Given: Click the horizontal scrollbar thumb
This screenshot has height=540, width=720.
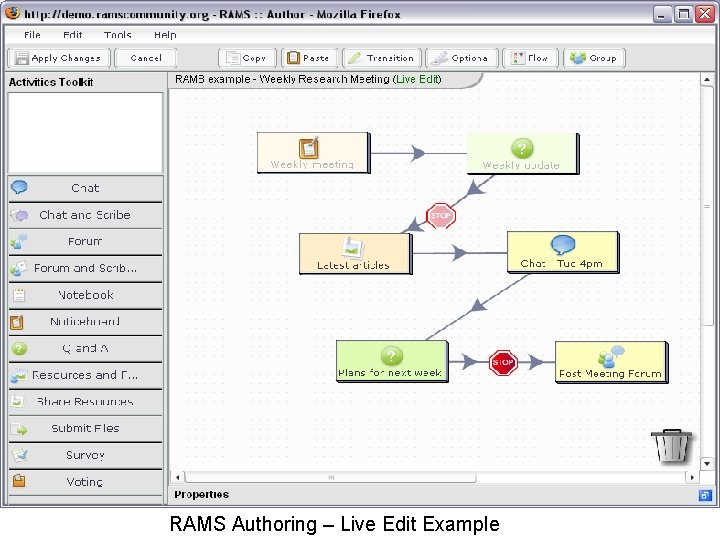Looking at the screenshot, I should point(330,478).
